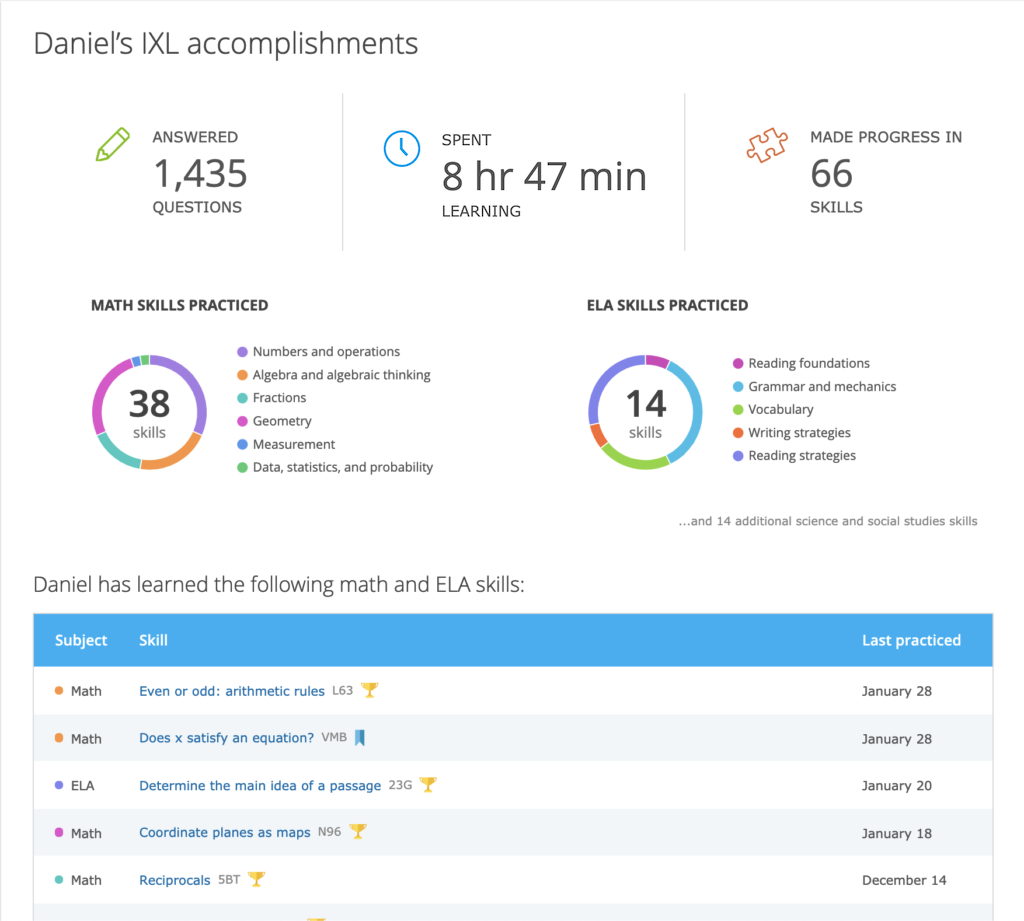Click the Fractions legend label
The height and width of the screenshot is (921, 1024).
click(x=280, y=398)
